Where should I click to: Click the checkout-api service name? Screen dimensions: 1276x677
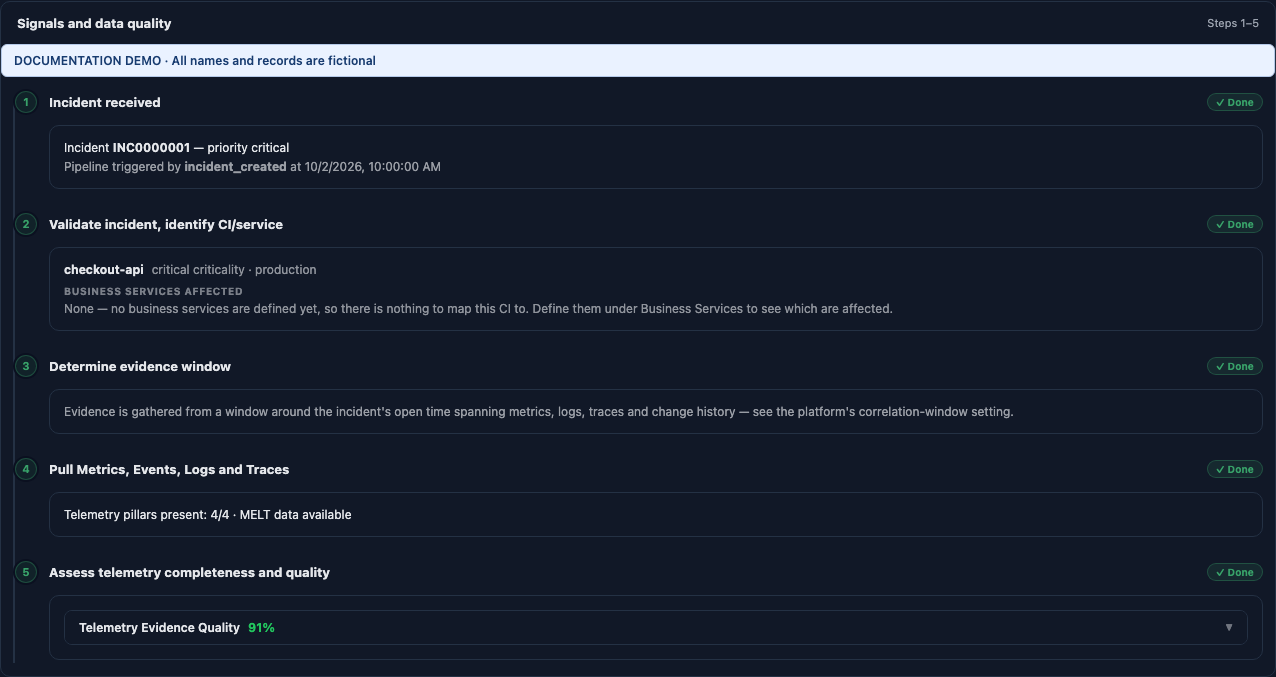click(x=104, y=270)
